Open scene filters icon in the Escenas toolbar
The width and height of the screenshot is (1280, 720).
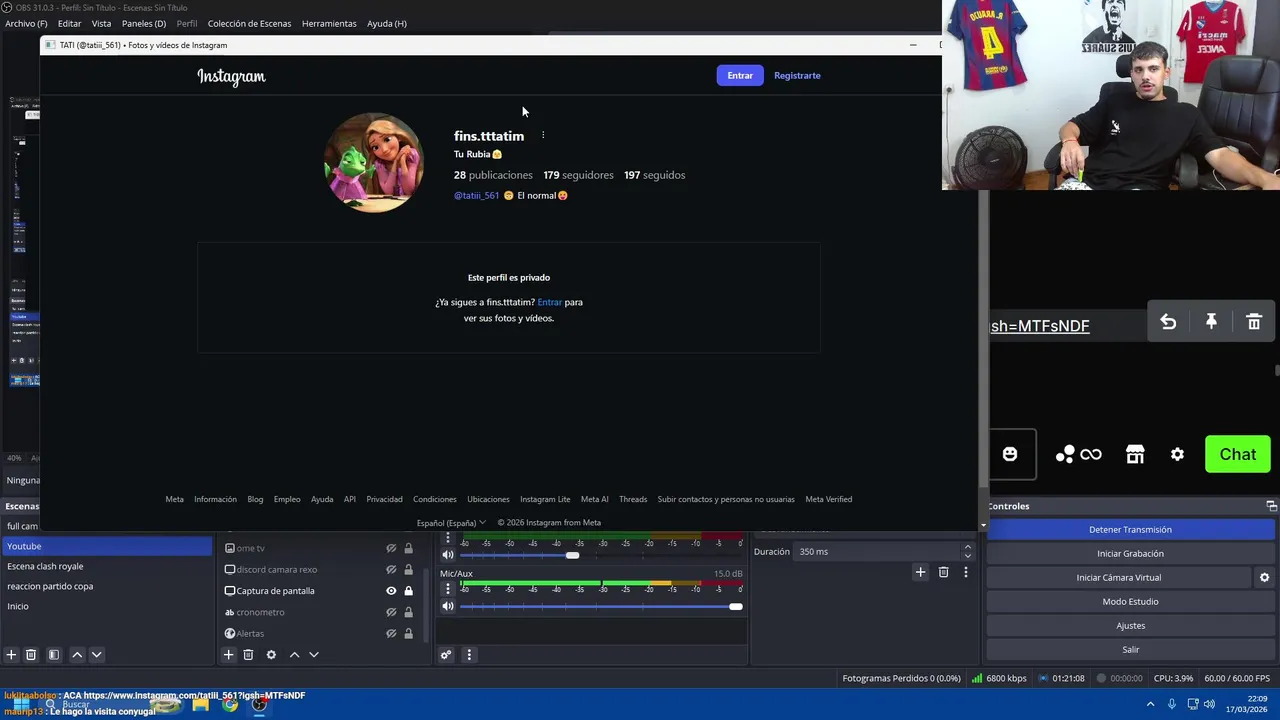tap(54, 655)
